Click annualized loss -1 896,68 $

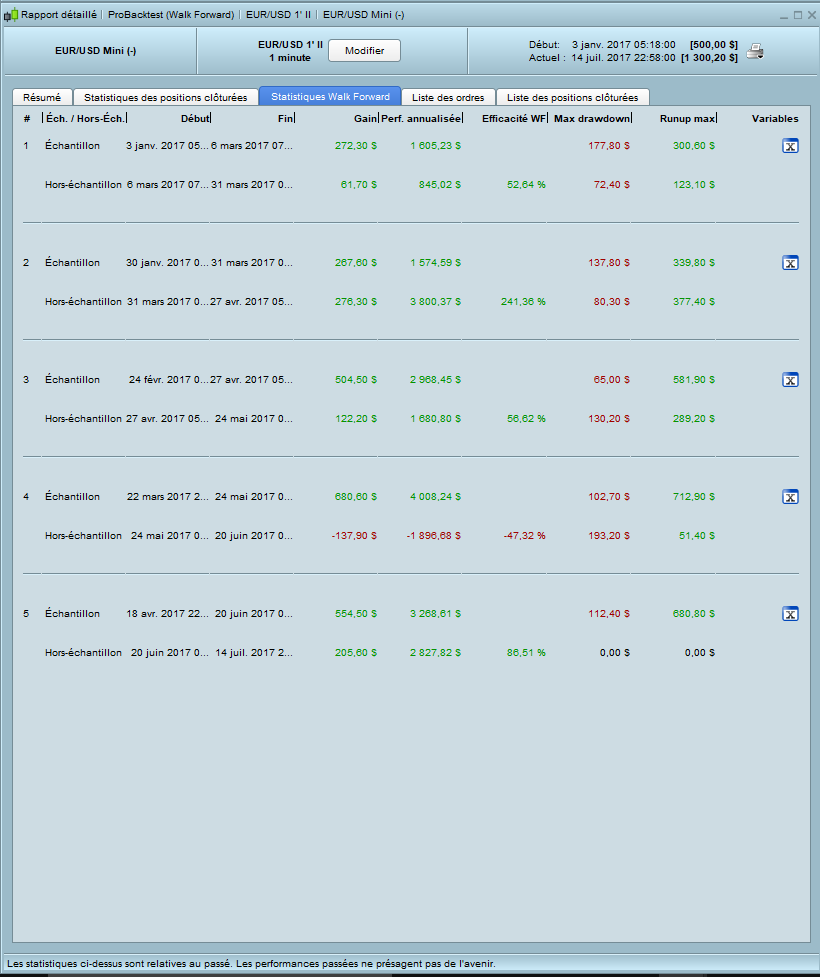coord(434,536)
